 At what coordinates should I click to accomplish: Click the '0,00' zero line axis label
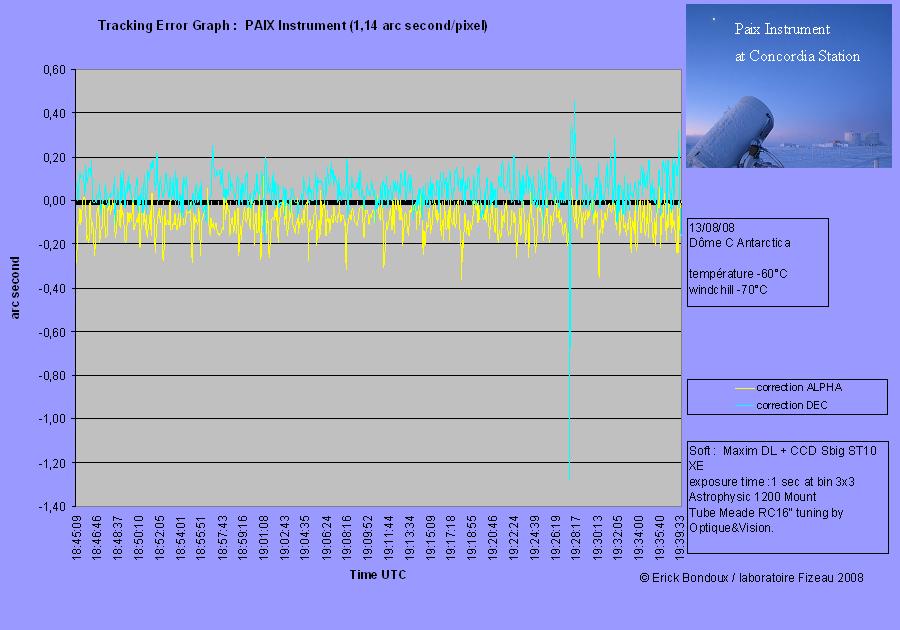[55, 201]
